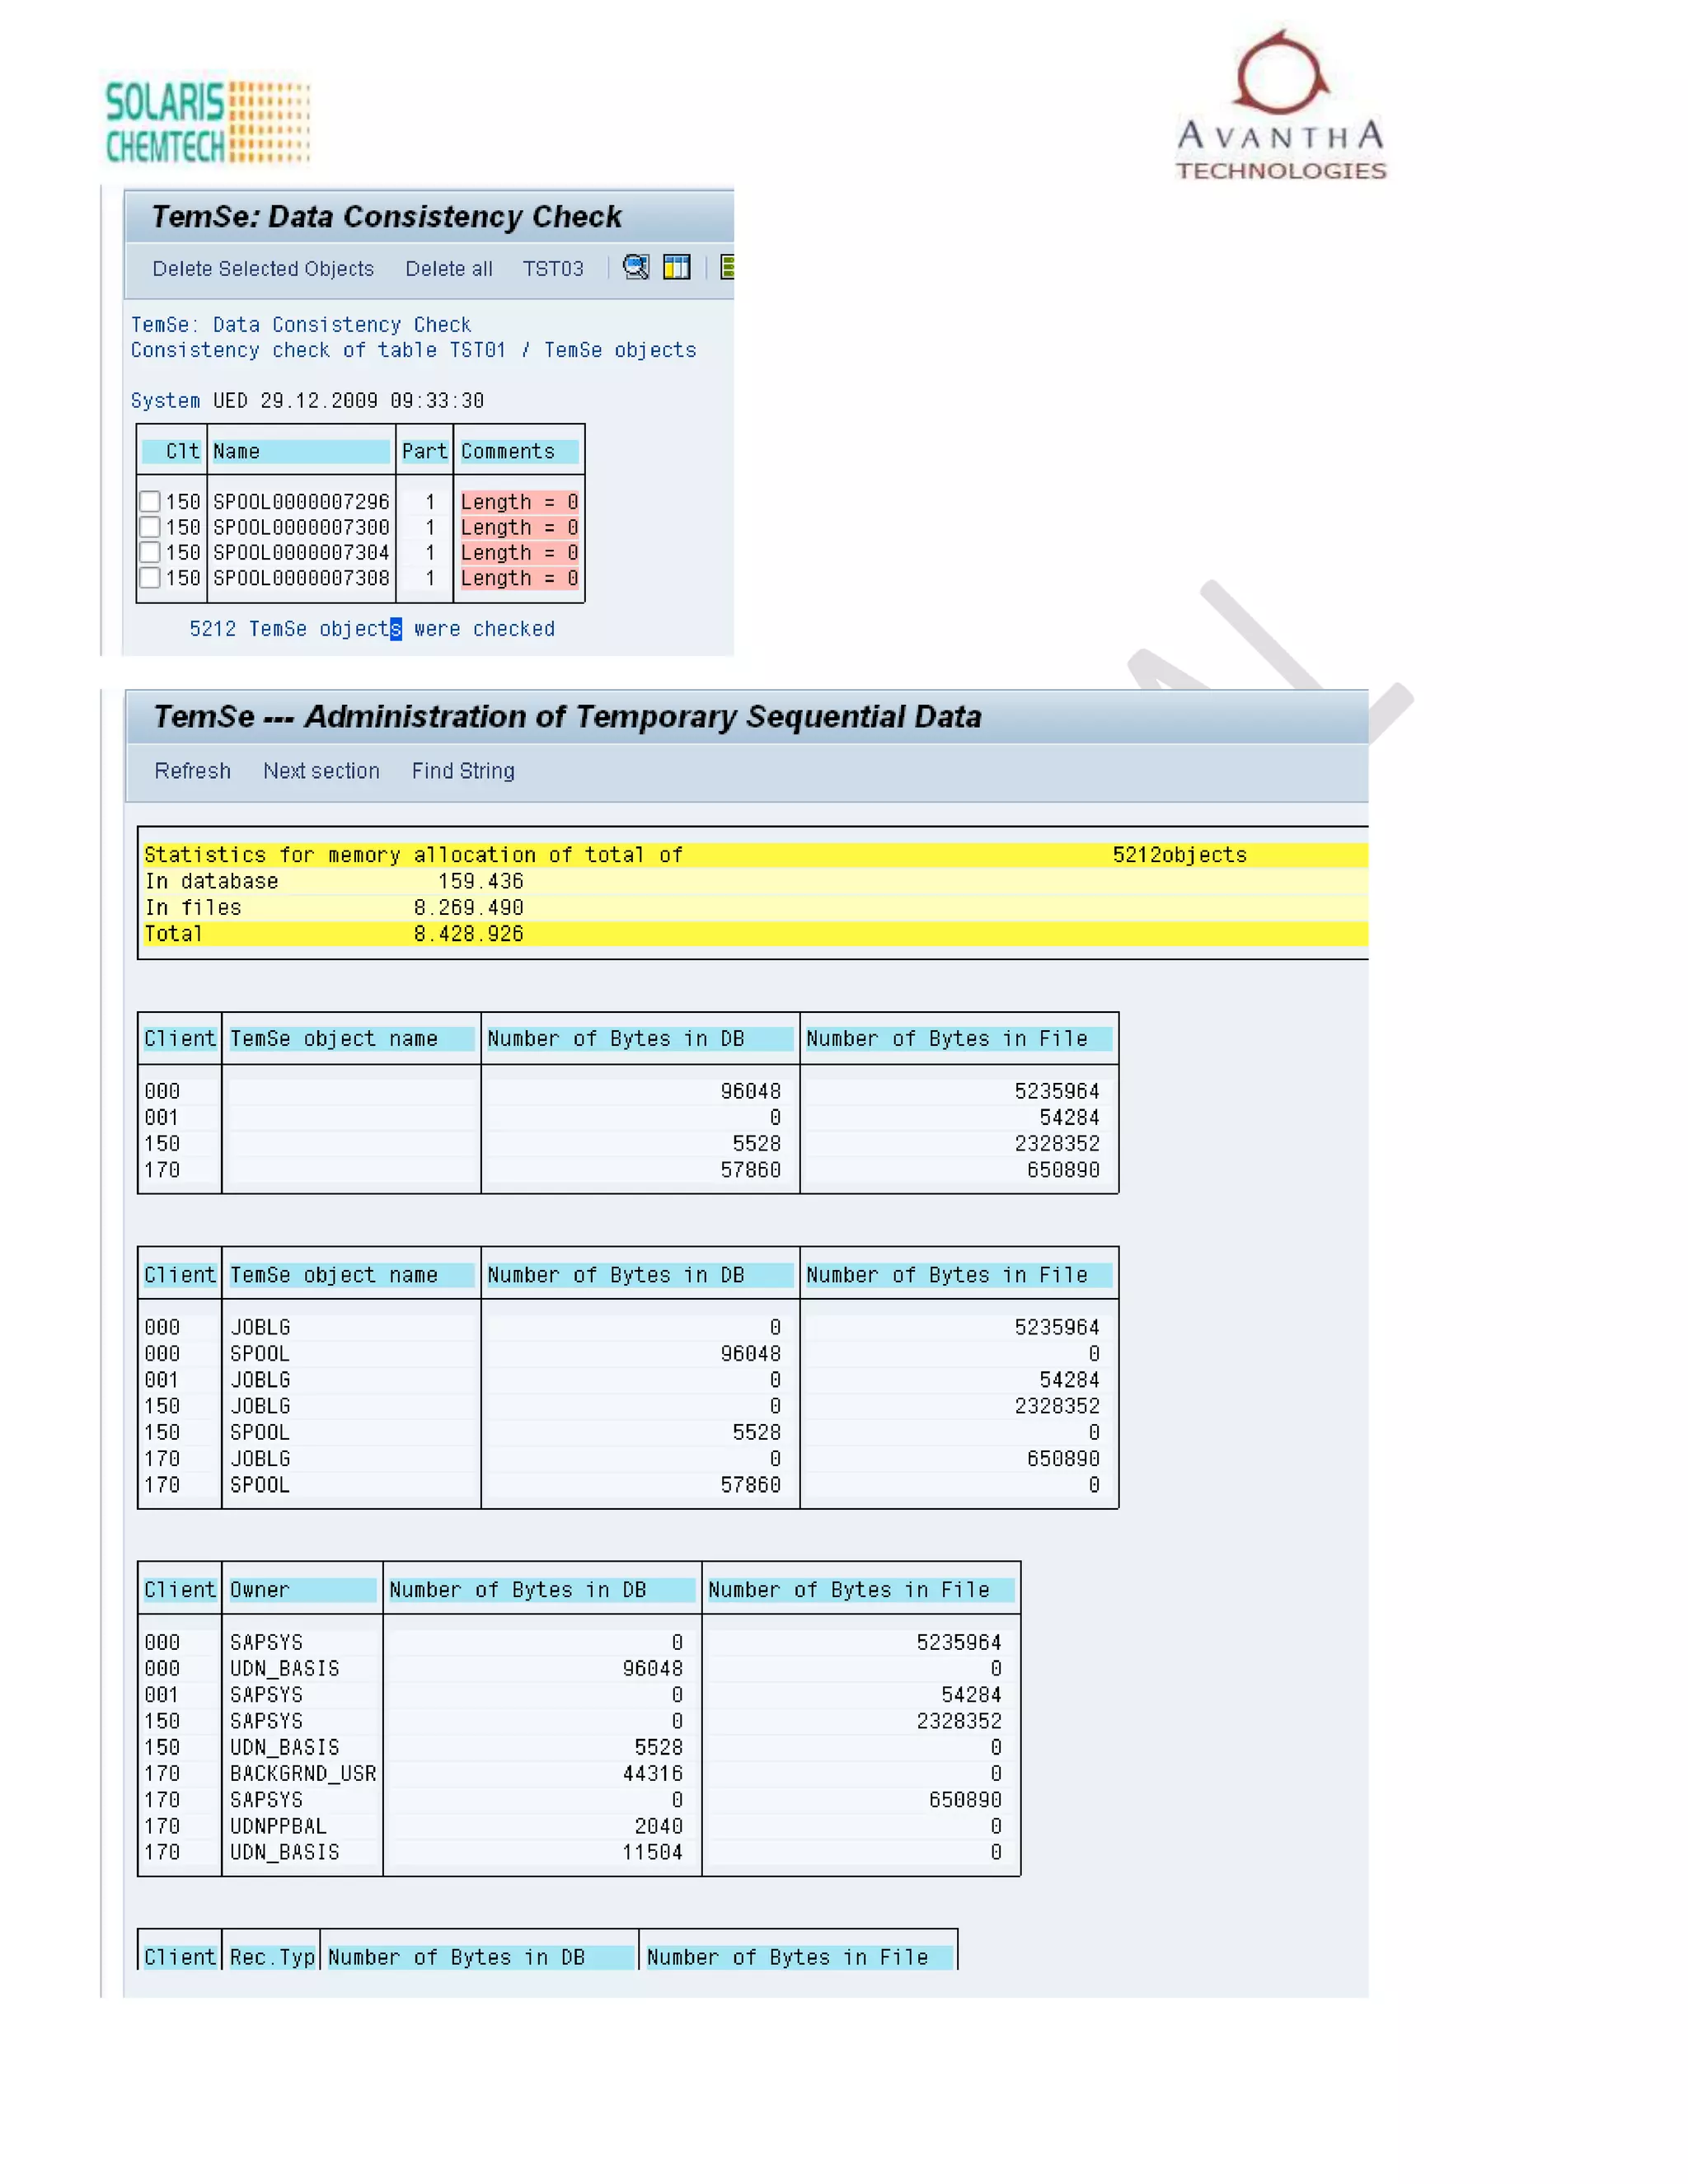Open the Find String function
The image size is (1688, 2184).
click(x=463, y=771)
